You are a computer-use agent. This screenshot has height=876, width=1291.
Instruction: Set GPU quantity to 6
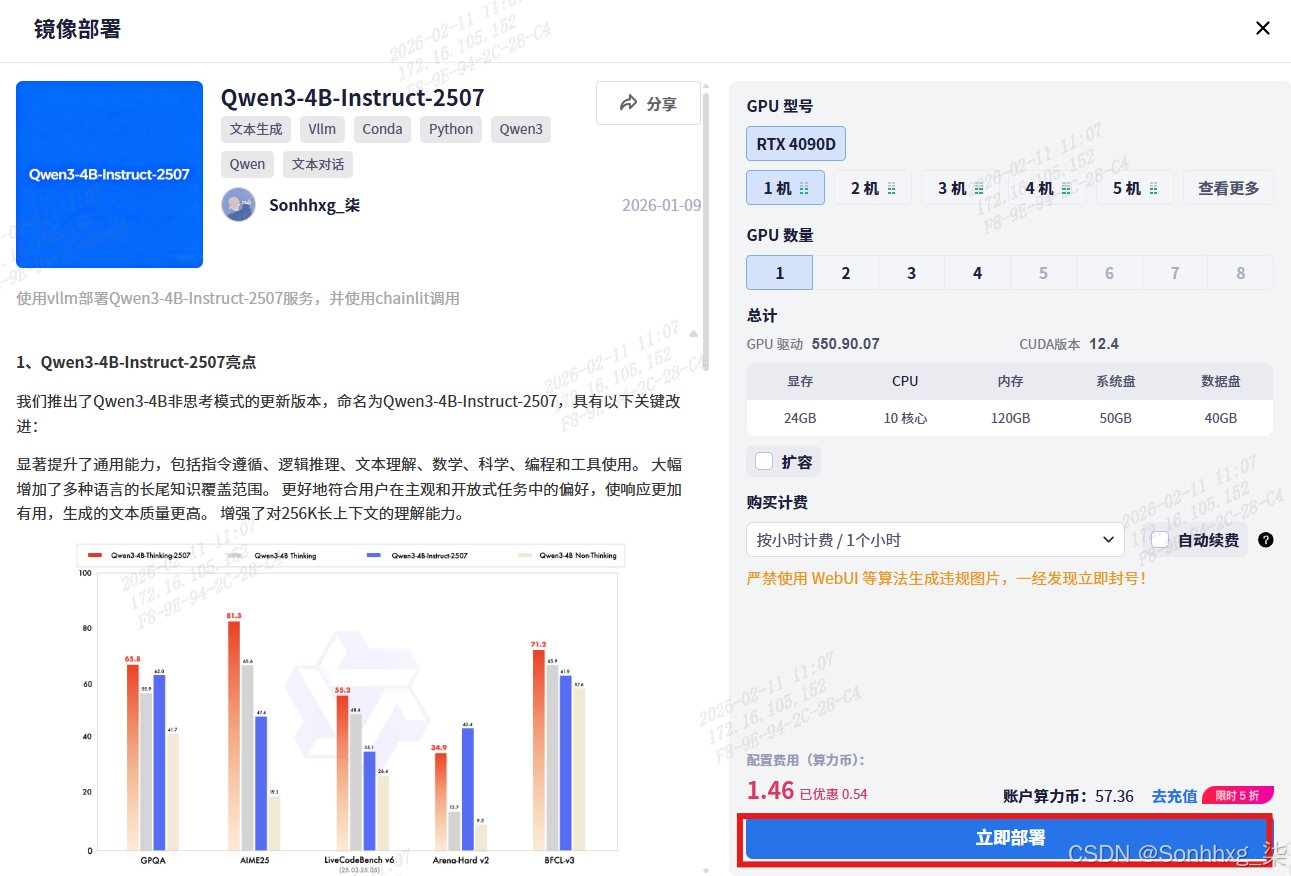tap(1109, 272)
